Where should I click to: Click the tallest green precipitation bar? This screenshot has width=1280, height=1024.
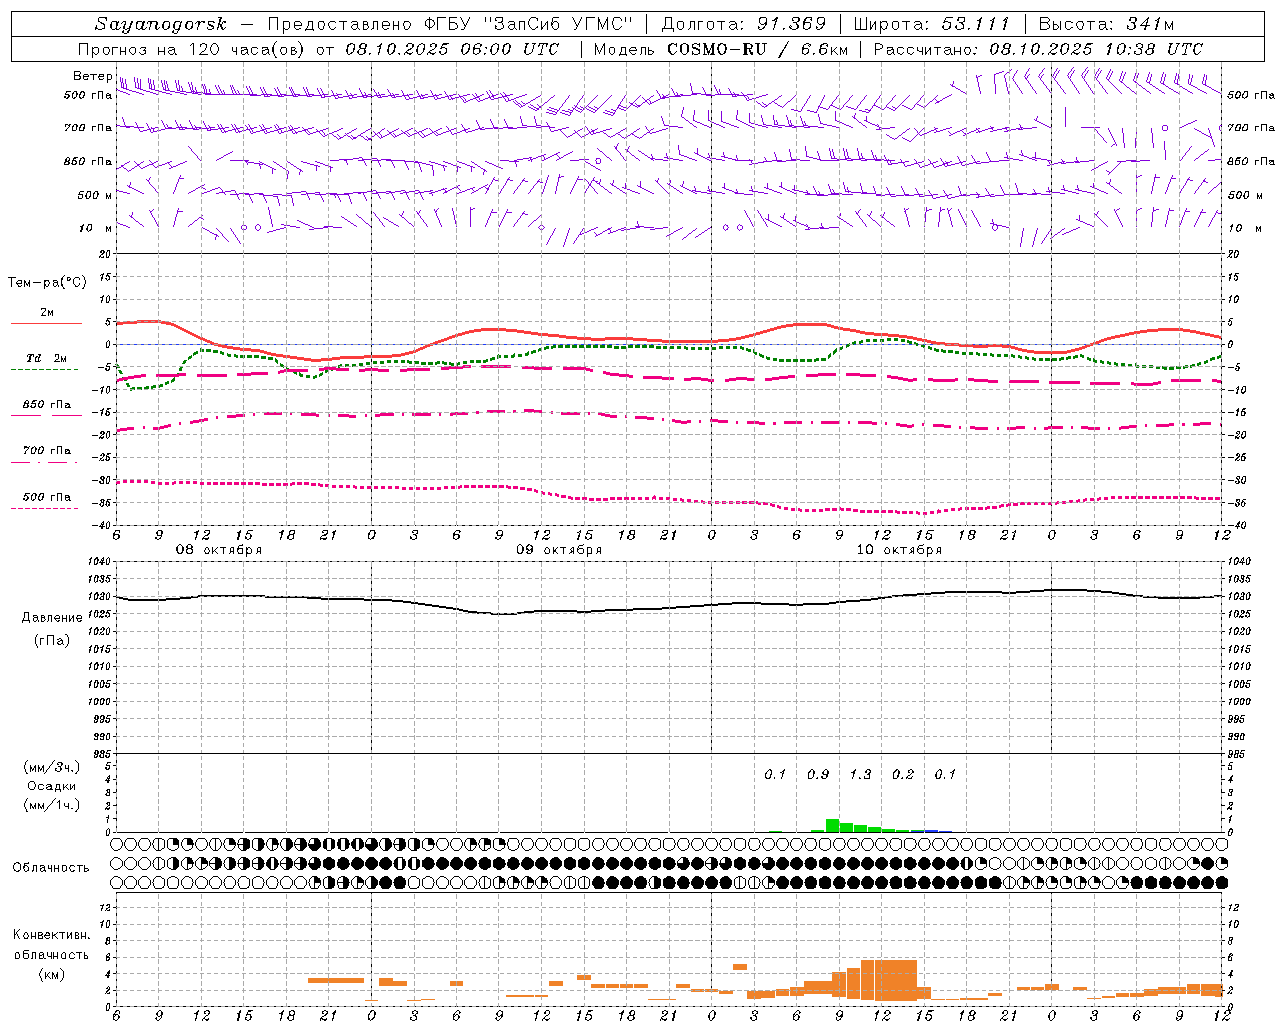832,825
